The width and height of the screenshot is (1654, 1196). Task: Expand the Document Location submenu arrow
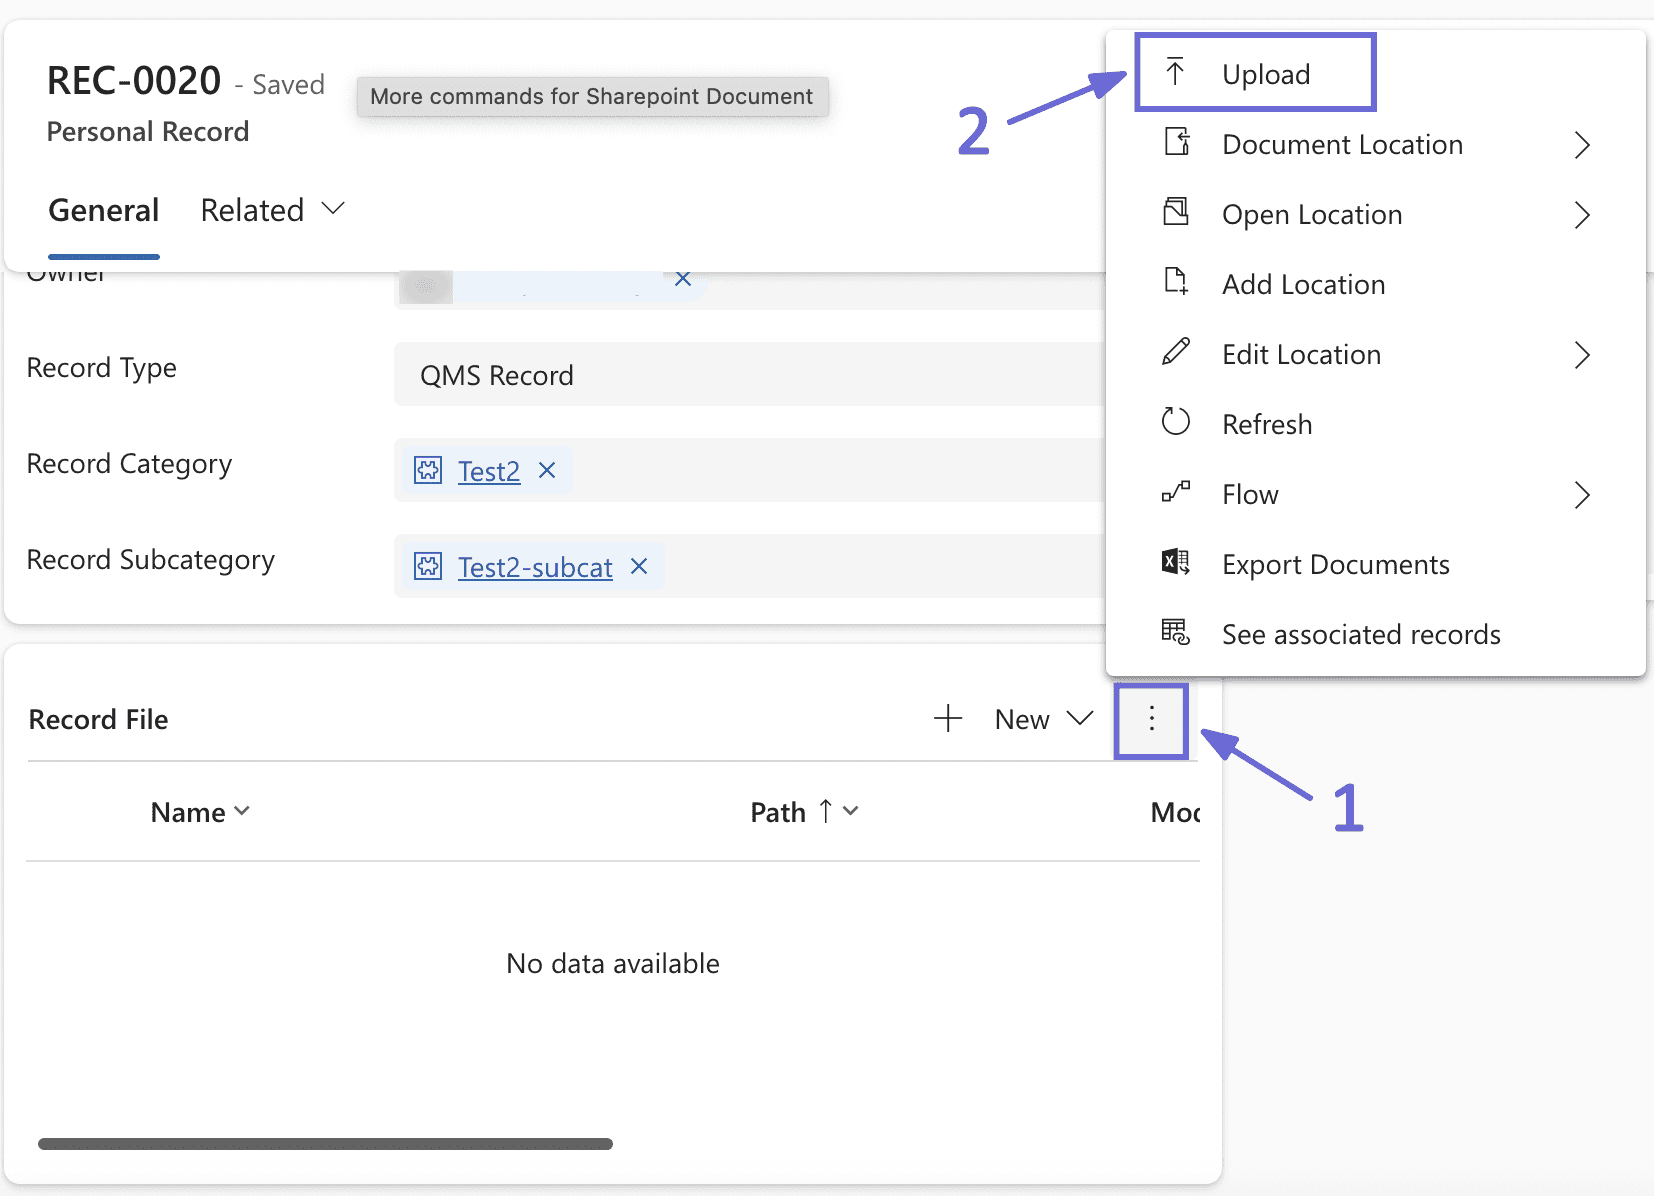click(1582, 145)
